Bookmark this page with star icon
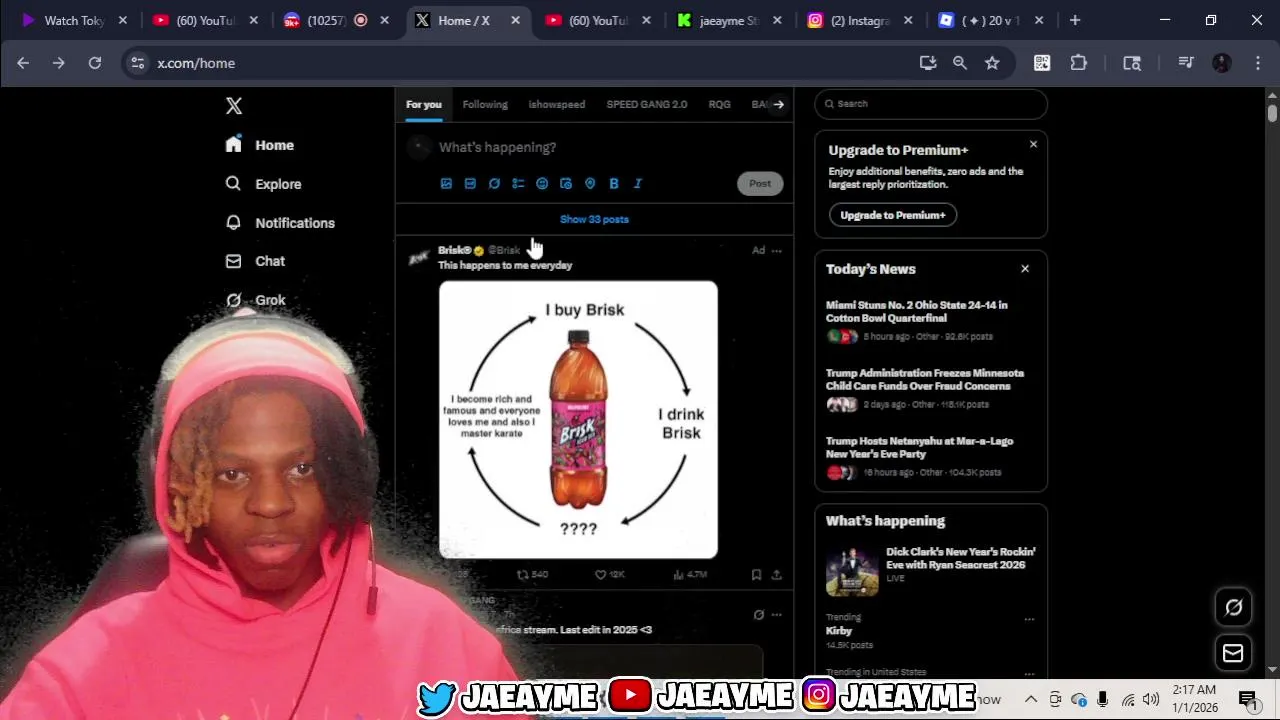The height and width of the screenshot is (720, 1280). point(992,63)
